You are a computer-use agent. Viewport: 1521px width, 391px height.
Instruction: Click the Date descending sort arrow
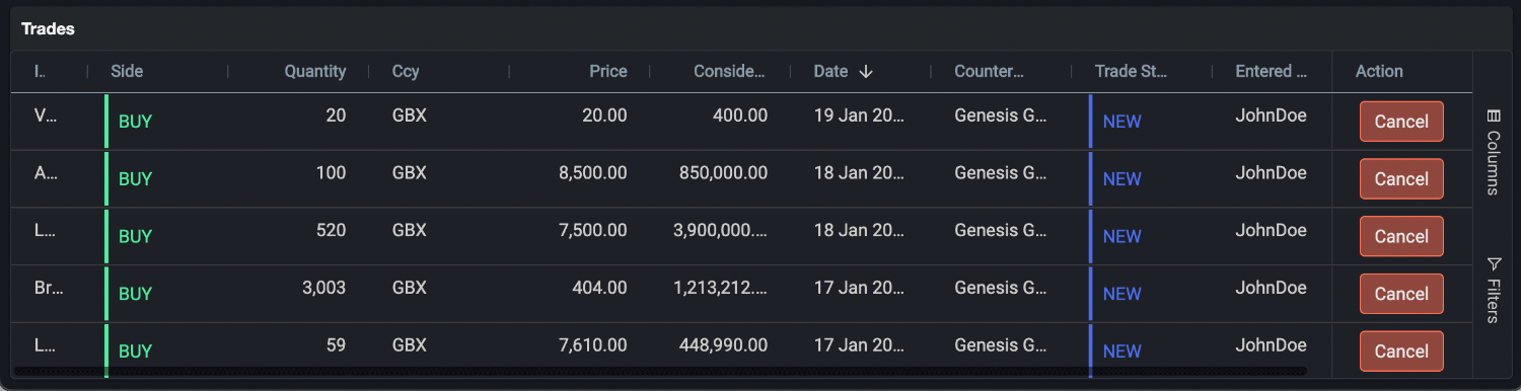click(x=866, y=71)
